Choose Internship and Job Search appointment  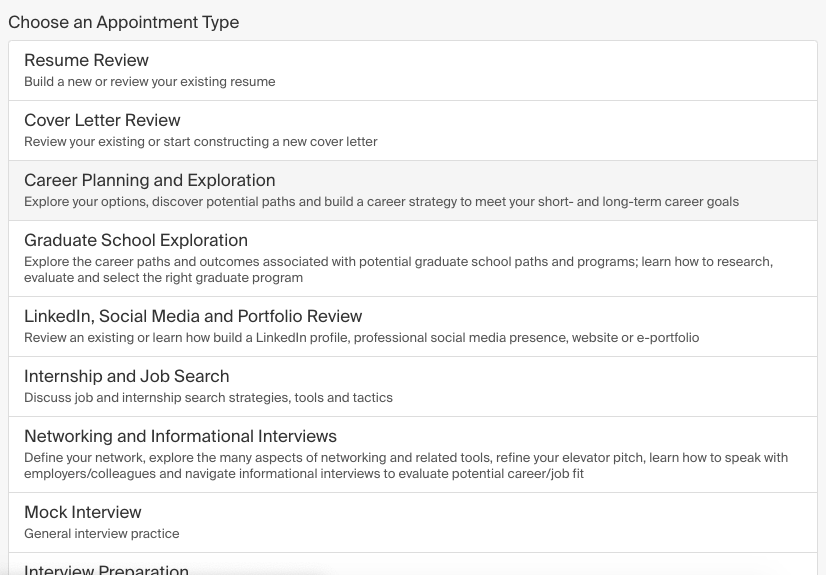[412, 386]
